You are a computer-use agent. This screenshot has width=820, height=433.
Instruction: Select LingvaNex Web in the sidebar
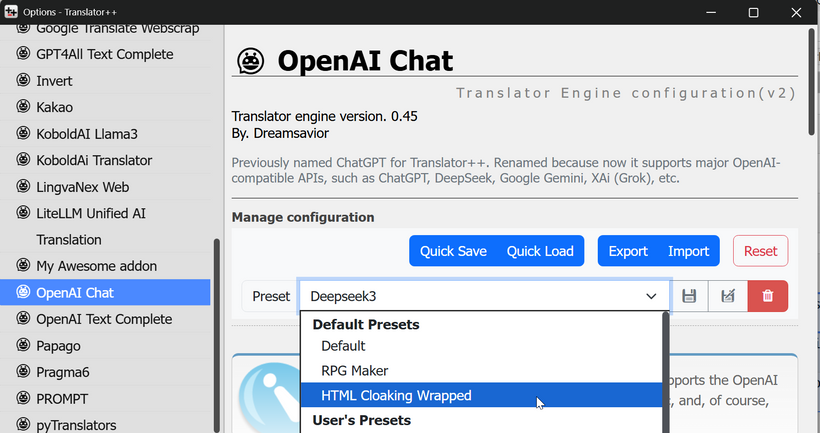(82, 186)
